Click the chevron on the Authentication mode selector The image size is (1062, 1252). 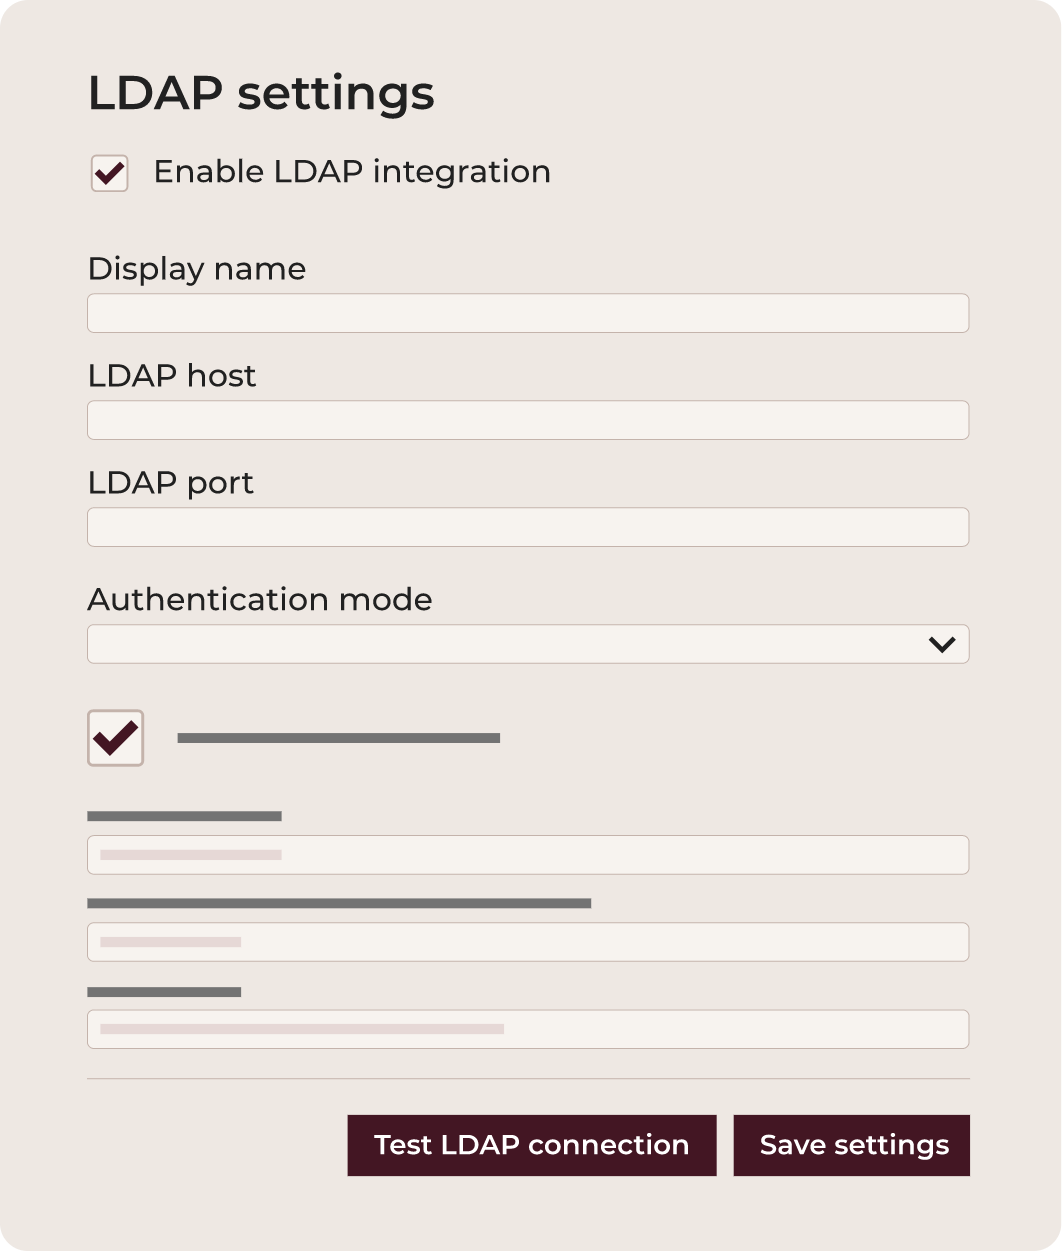[941, 644]
